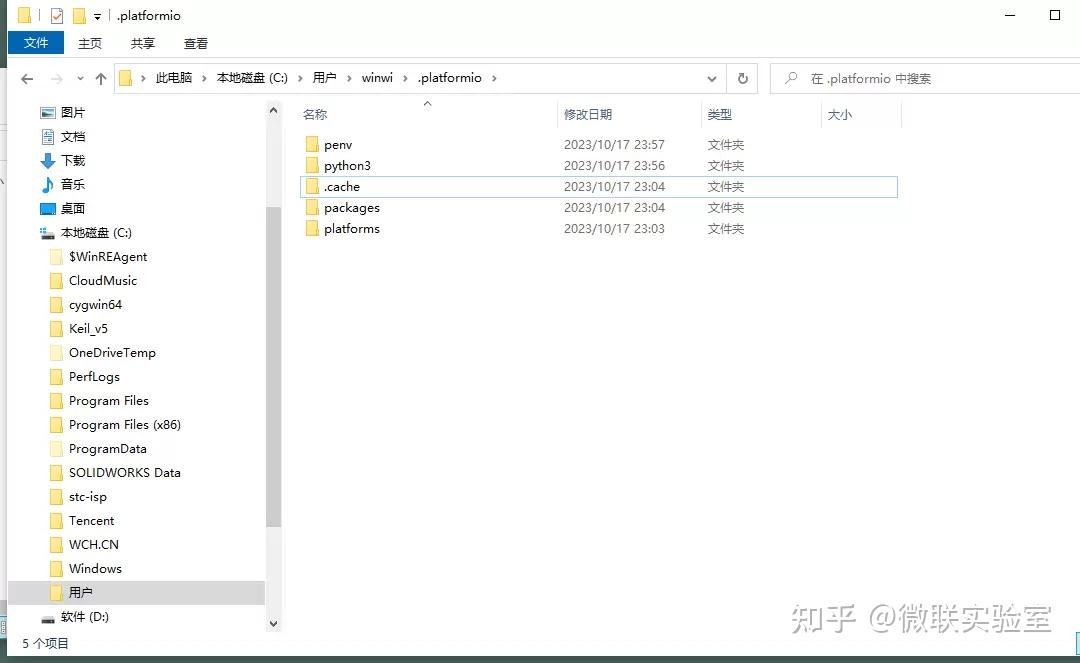Open the address bar history dropdown
The width and height of the screenshot is (1080, 663).
(x=711, y=78)
